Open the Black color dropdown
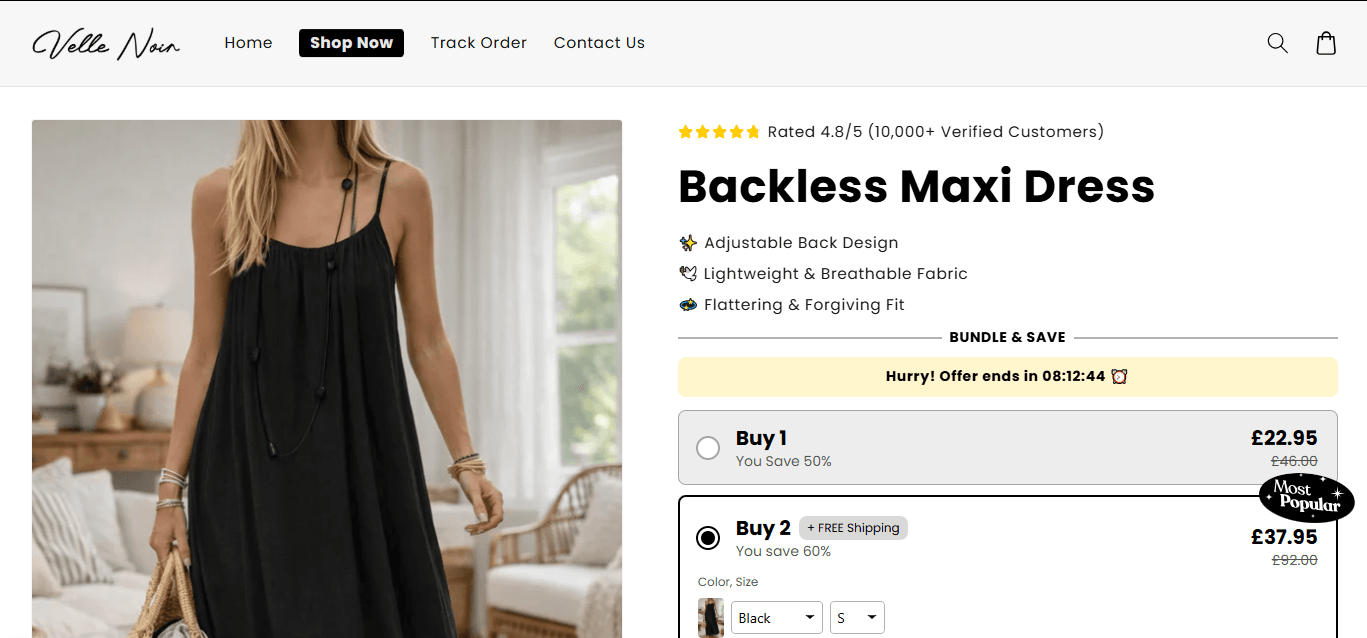This screenshot has height=638, width=1367. click(776, 618)
